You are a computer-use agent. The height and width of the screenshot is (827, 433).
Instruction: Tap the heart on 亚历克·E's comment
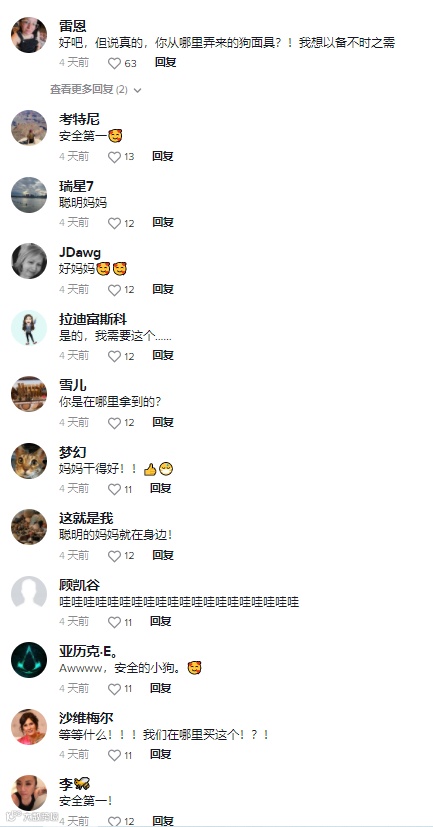click(x=114, y=688)
